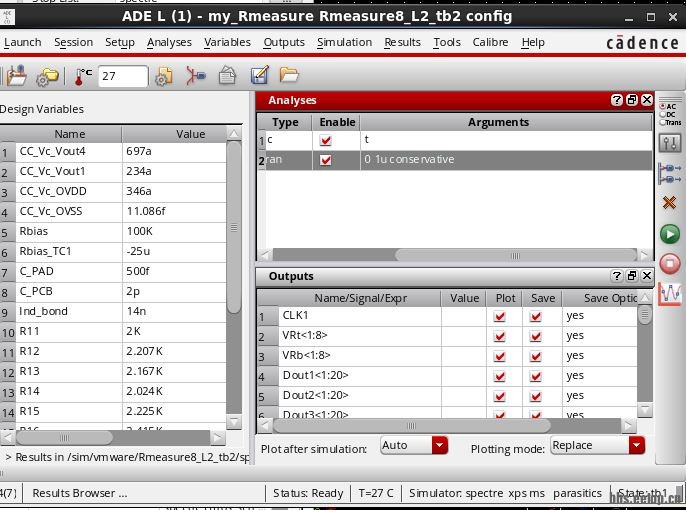Viewport: 686px width, 510px height.
Task: Open the Help menu
Action: 533,42
